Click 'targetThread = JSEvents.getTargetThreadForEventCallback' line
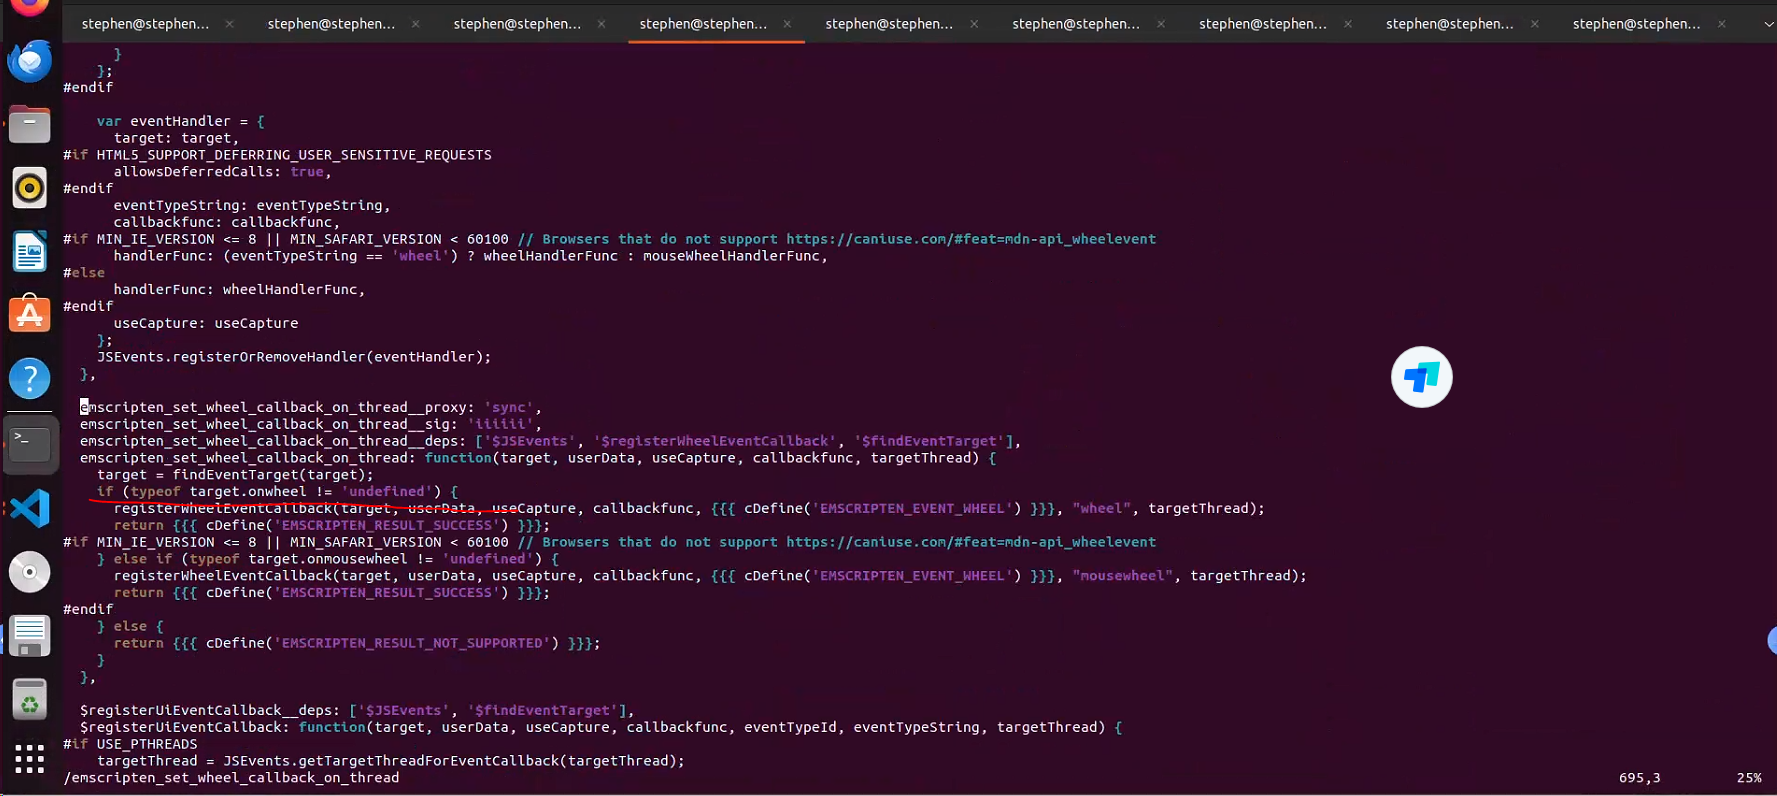Viewport: 1777px width, 796px height. 391,761
